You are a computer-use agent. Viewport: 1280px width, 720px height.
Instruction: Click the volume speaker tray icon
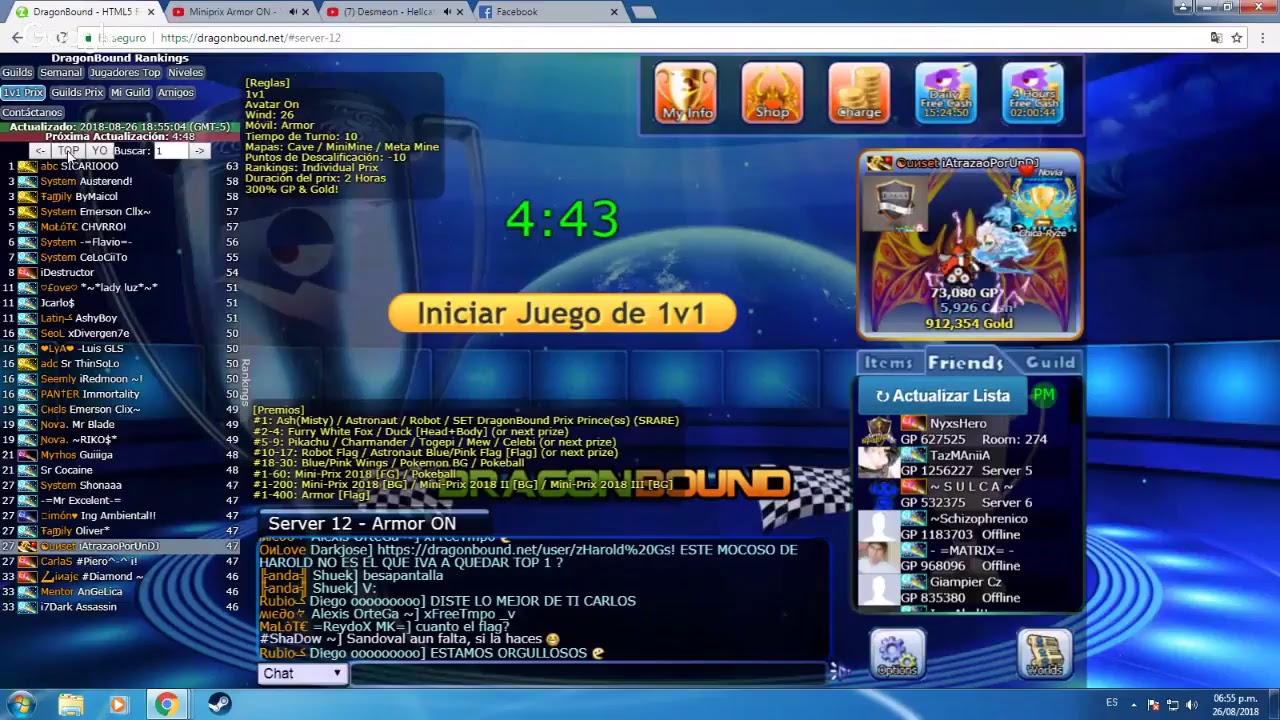click(1193, 704)
